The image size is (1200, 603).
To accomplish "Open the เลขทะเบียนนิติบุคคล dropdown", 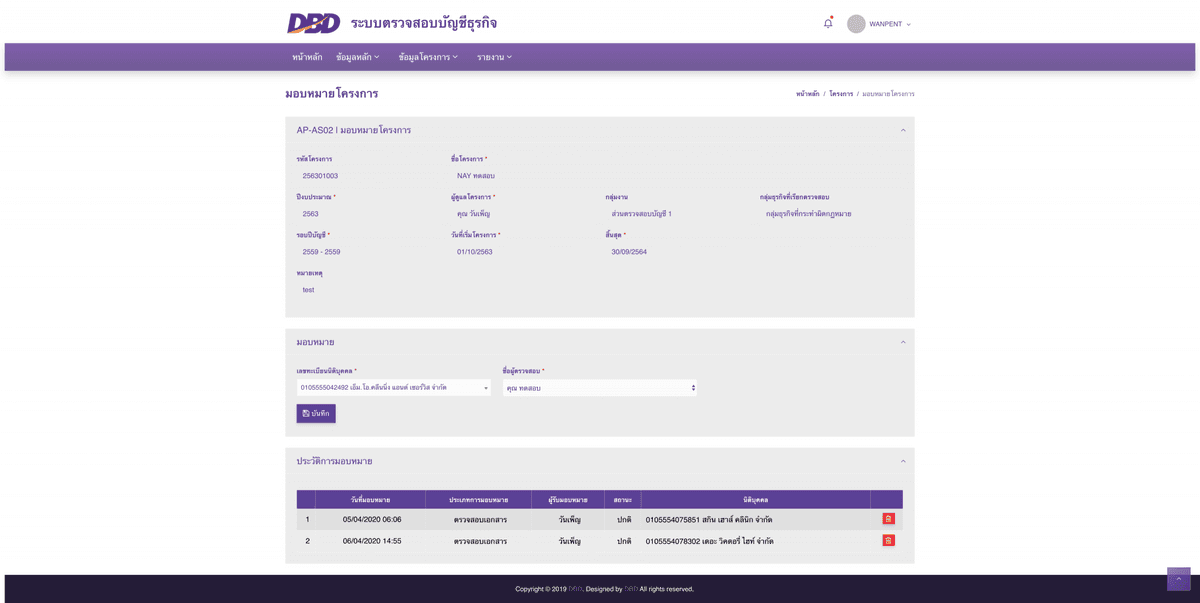I will click(x=394, y=388).
